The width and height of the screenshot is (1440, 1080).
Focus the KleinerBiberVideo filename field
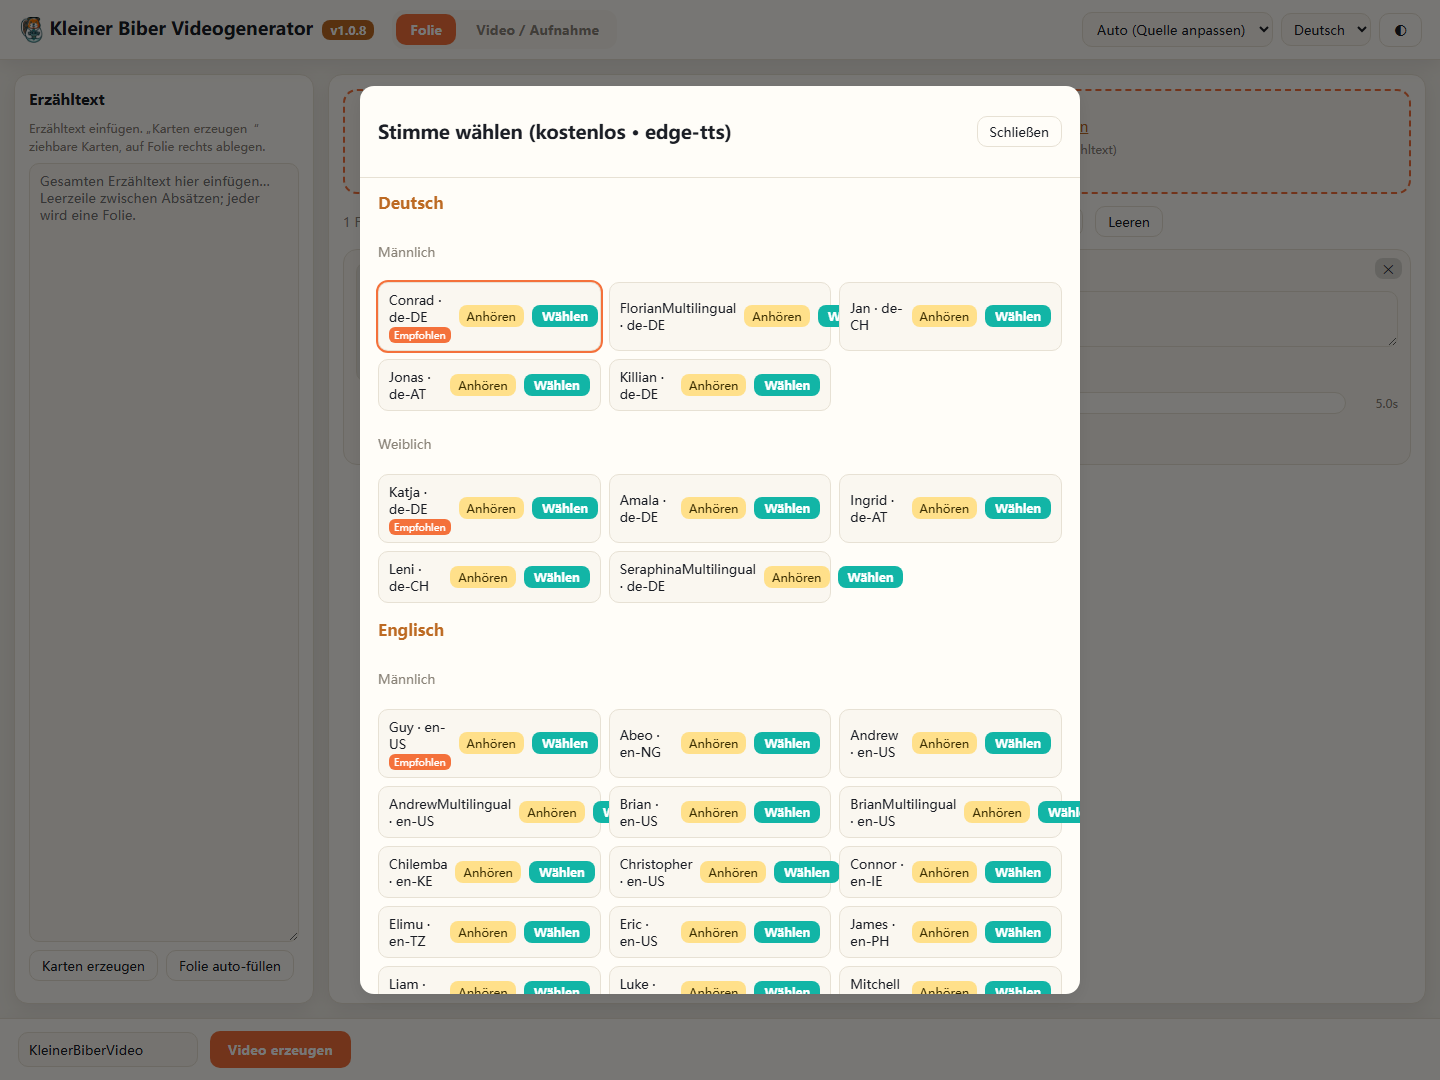pos(108,1050)
